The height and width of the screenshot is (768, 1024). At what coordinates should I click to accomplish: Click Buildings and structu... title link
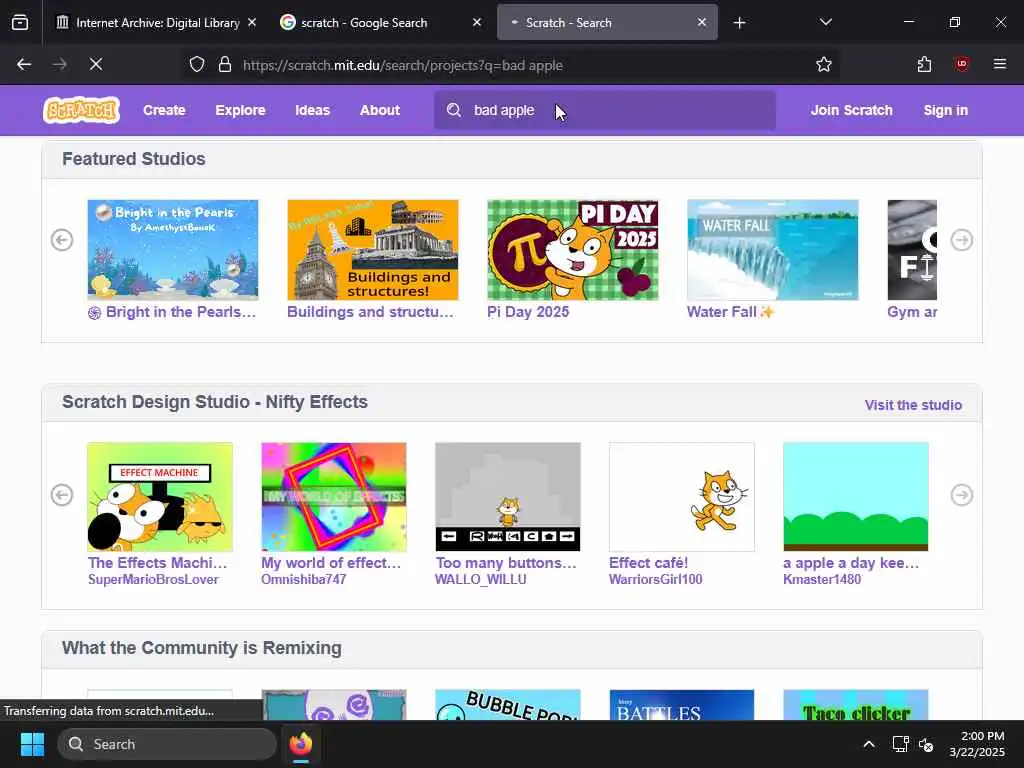[370, 312]
